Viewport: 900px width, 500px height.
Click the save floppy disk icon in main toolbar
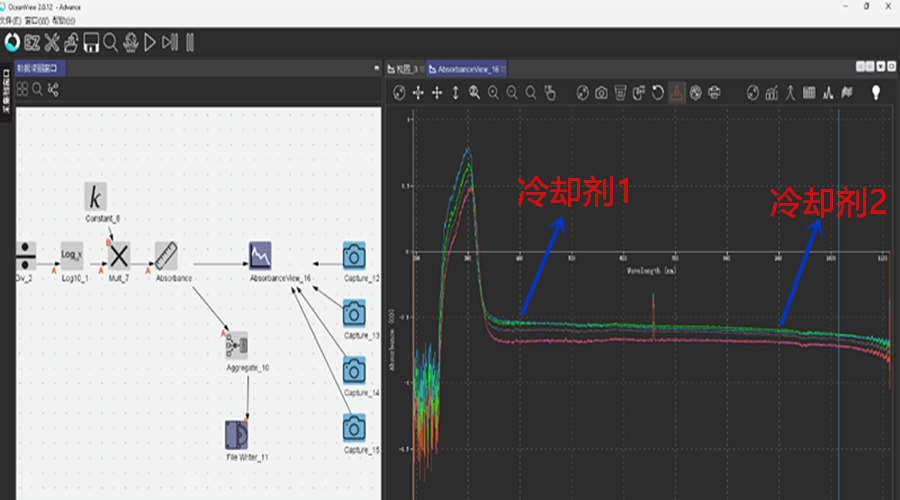pos(90,42)
